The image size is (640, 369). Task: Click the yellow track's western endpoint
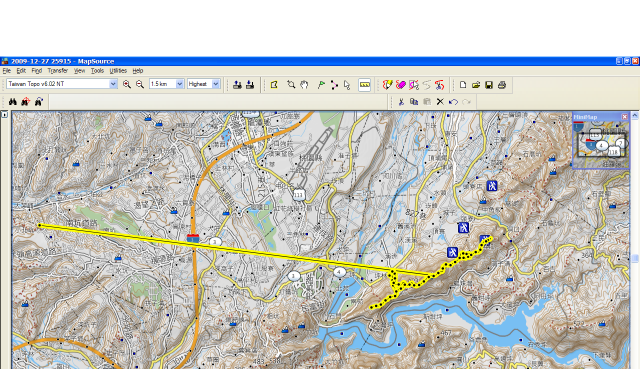pyautogui.click(x=40, y=225)
